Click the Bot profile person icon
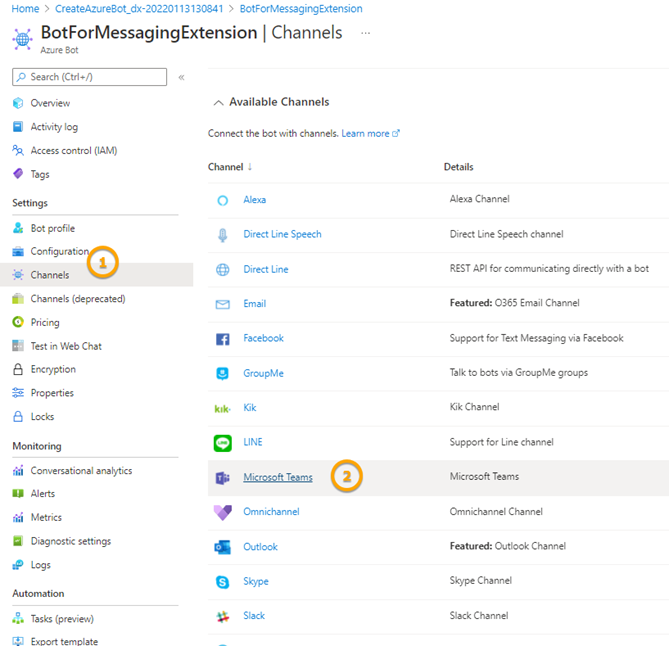The width and height of the screenshot is (669, 646). (18, 228)
